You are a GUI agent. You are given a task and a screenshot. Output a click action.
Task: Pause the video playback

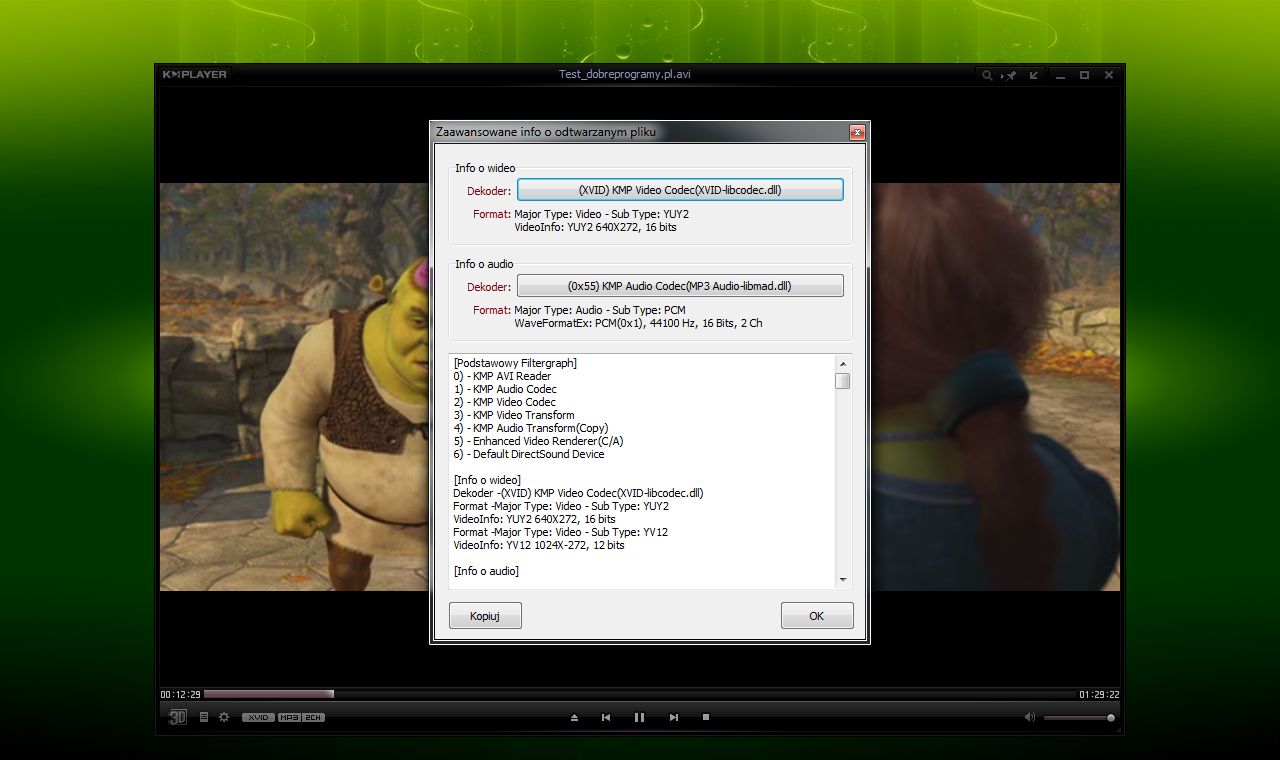[x=639, y=717]
